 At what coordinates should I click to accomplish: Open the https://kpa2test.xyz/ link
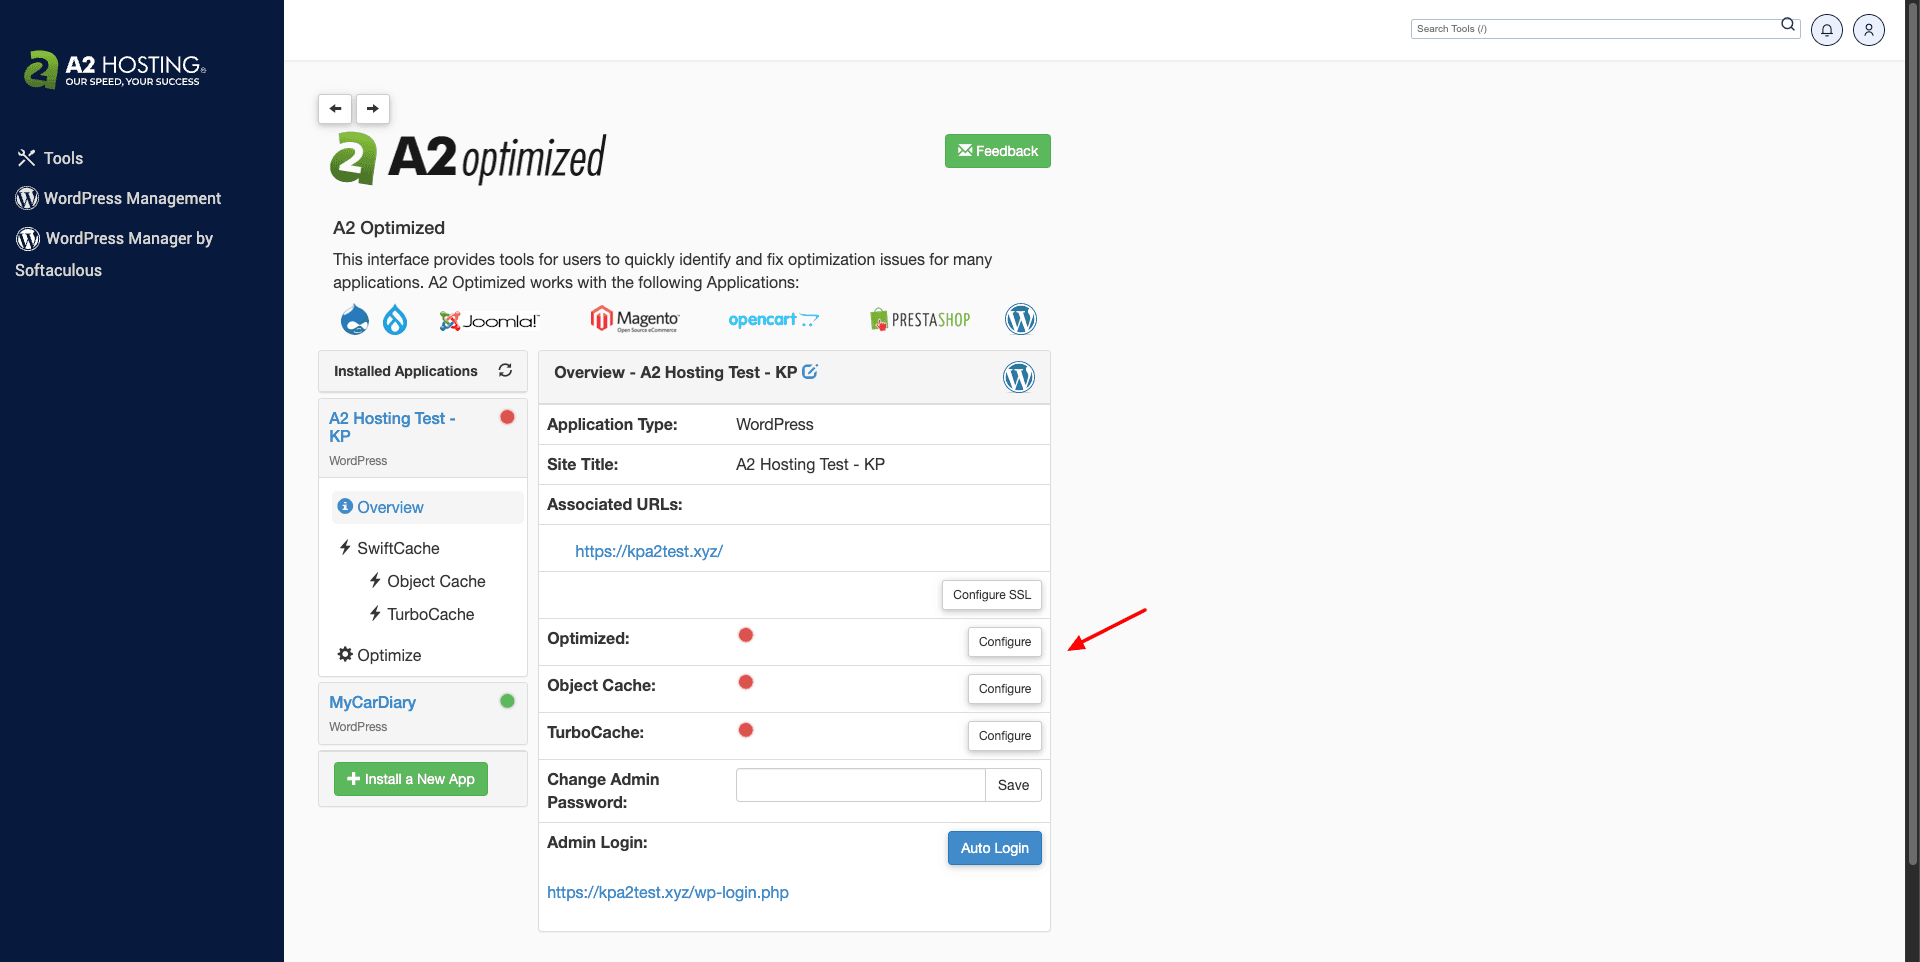[x=648, y=551]
